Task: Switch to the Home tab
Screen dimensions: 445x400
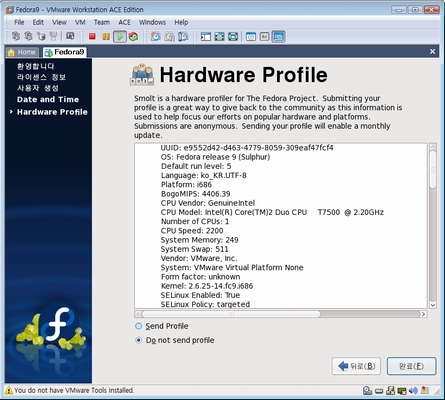Action: (x=22, y=52)
